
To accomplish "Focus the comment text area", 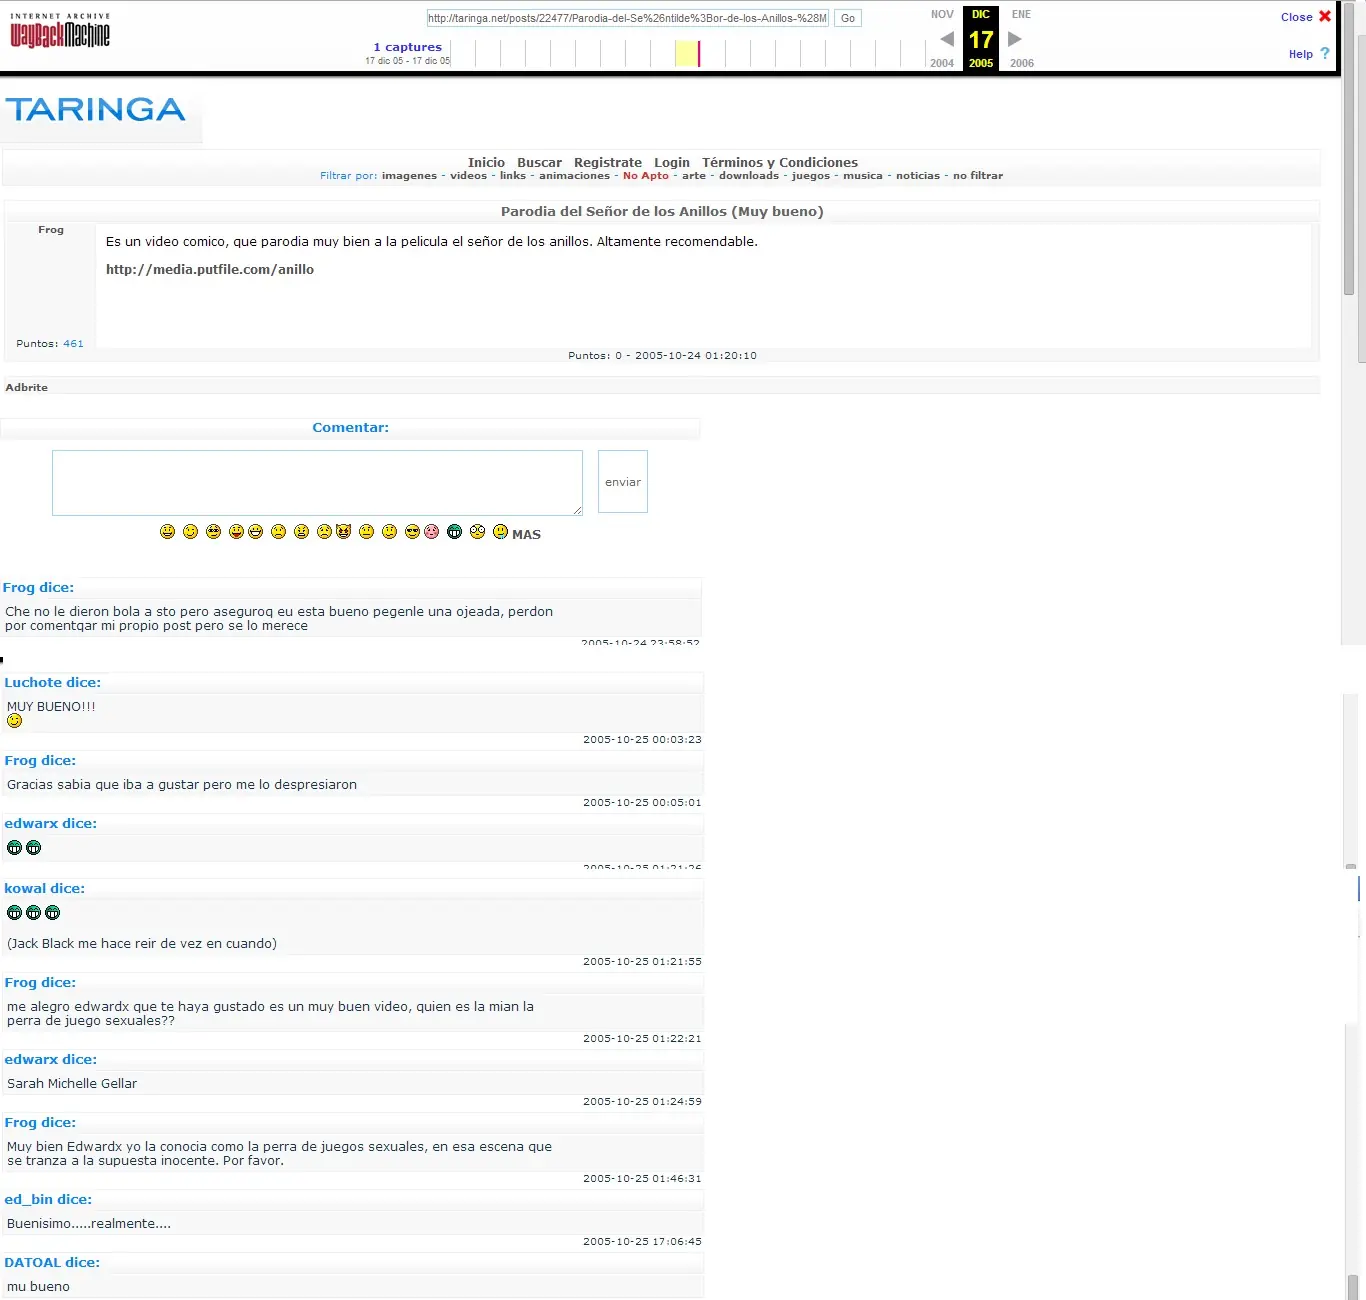I will (x=317, y=483).
